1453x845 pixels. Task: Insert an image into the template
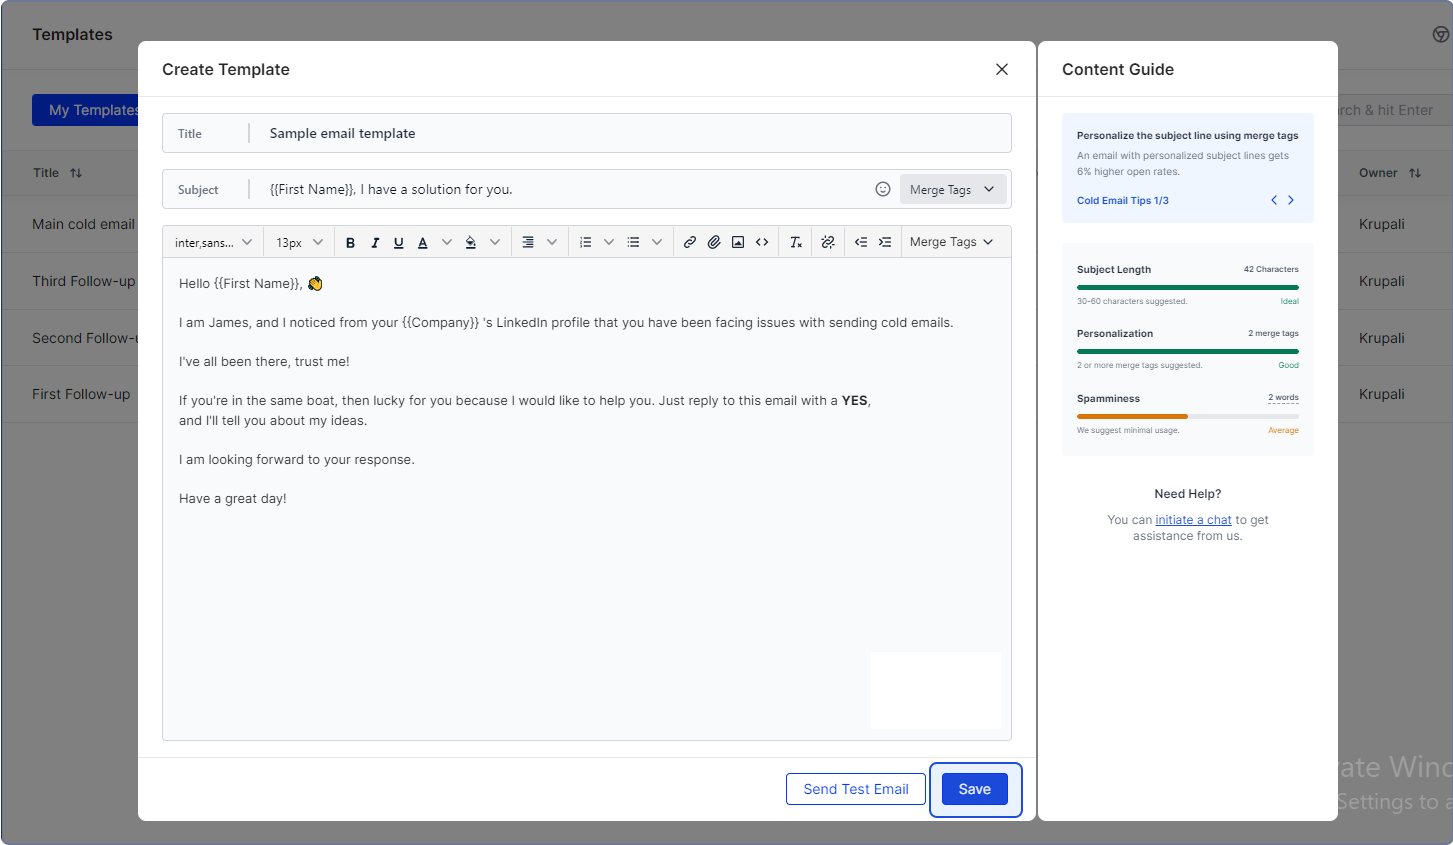click(738, 242)
